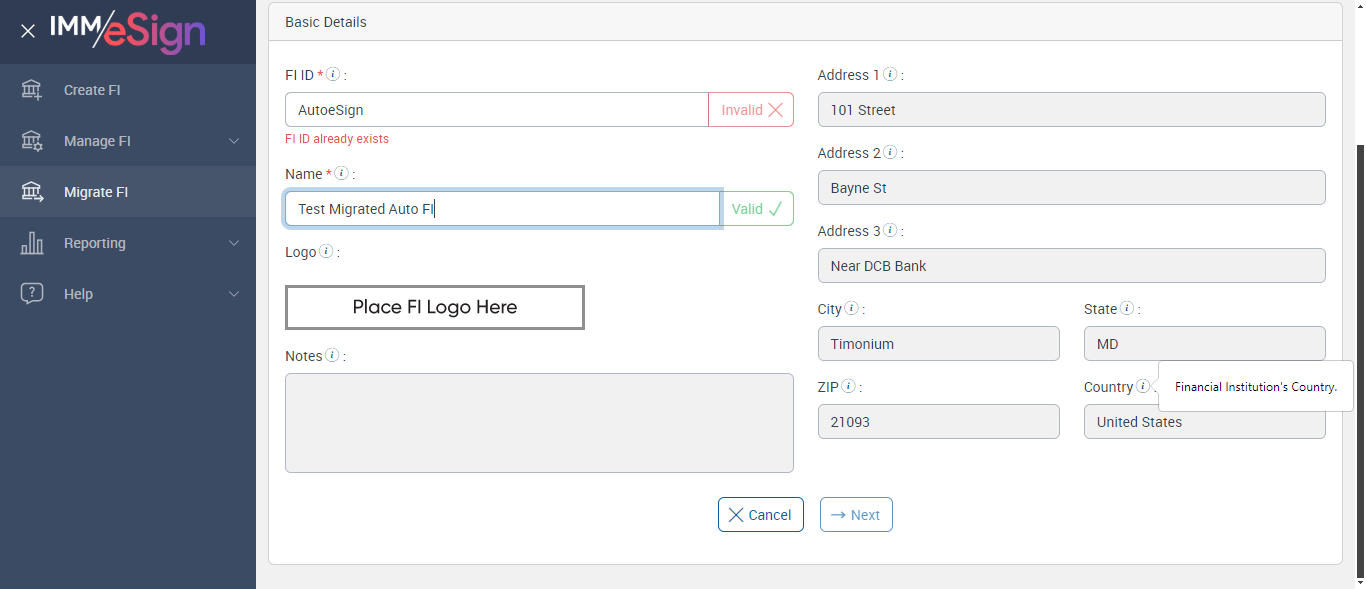
Task: Expand the Reporting menu chevron
Action: click(234, 243)
